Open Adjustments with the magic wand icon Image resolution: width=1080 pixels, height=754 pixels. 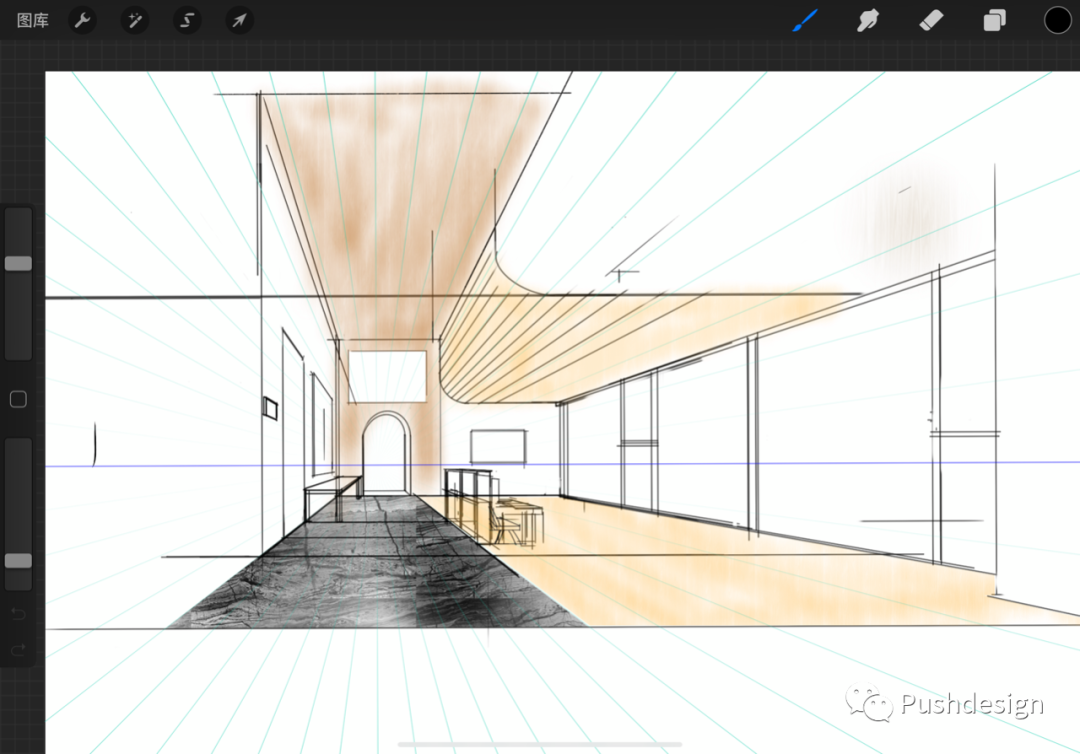[x=135, y=20]
